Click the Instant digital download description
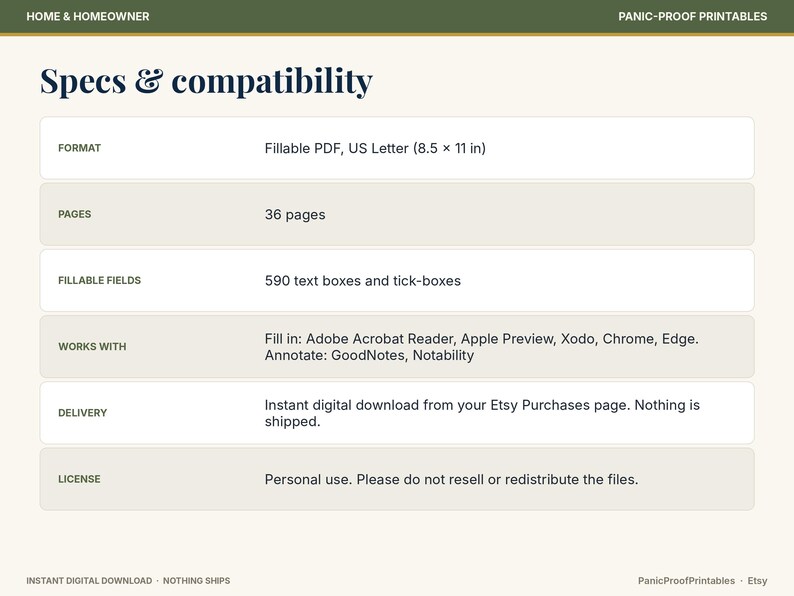 point(482,413)
